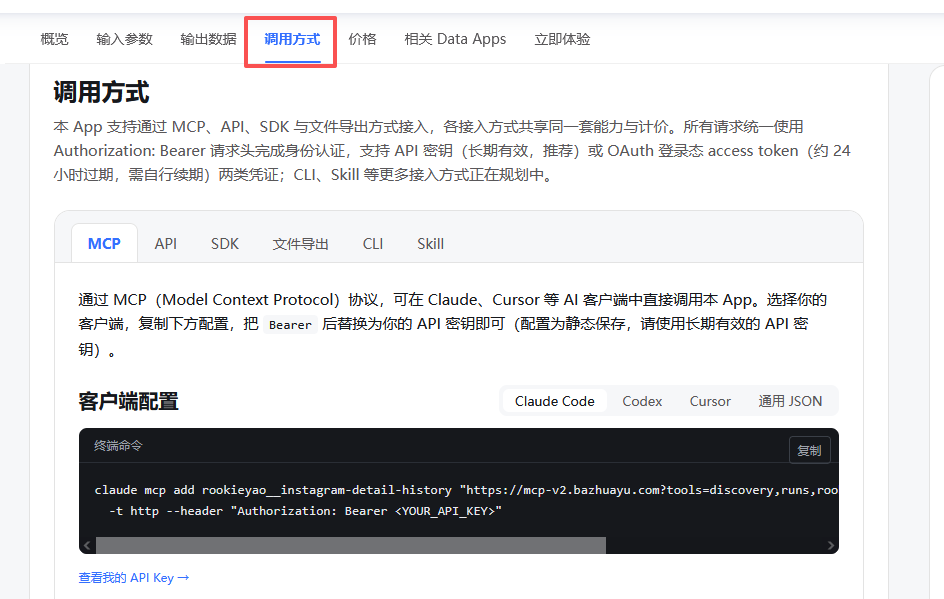Image resolution: width=944 pixels, height=599 pixels.
Task: Select the 调用方式 tab
Action: [x=292, y=39]
